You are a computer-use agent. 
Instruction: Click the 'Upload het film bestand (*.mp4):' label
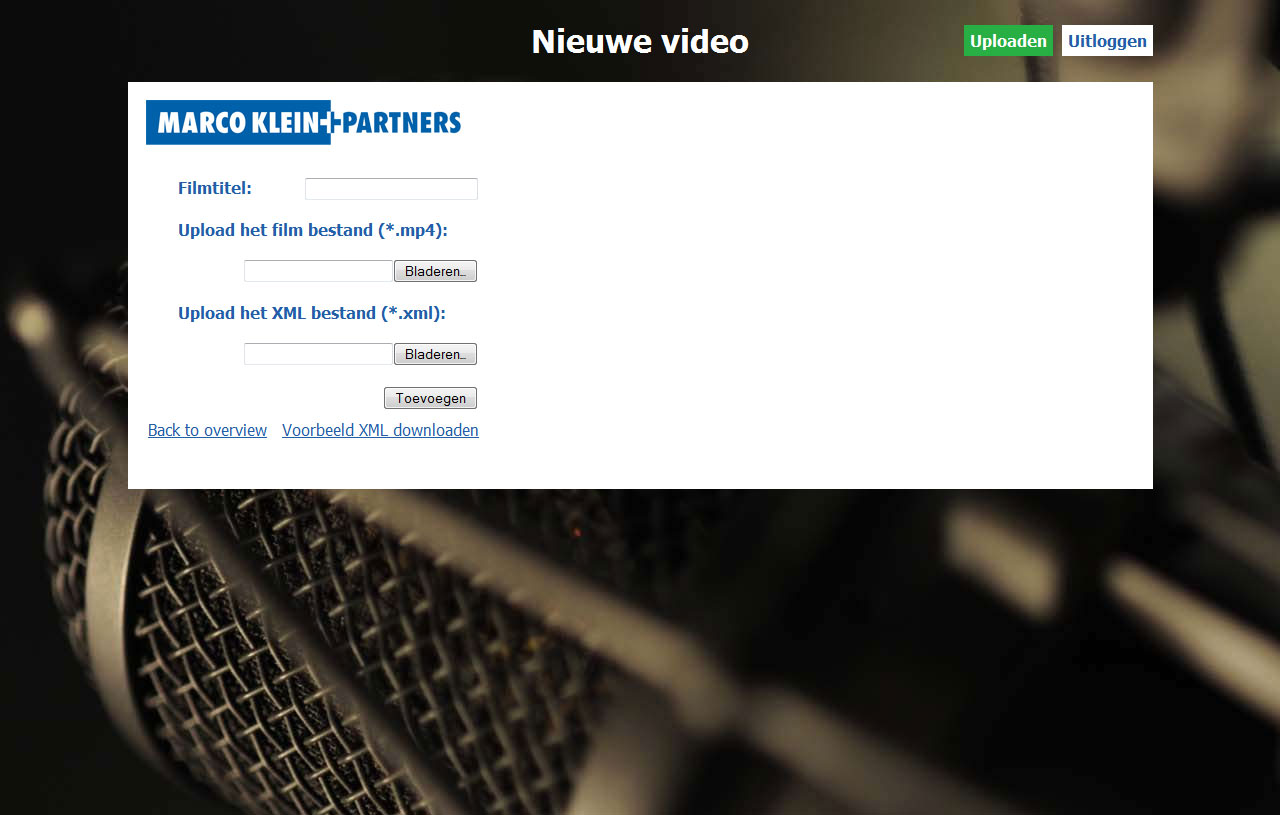[313, 230]
